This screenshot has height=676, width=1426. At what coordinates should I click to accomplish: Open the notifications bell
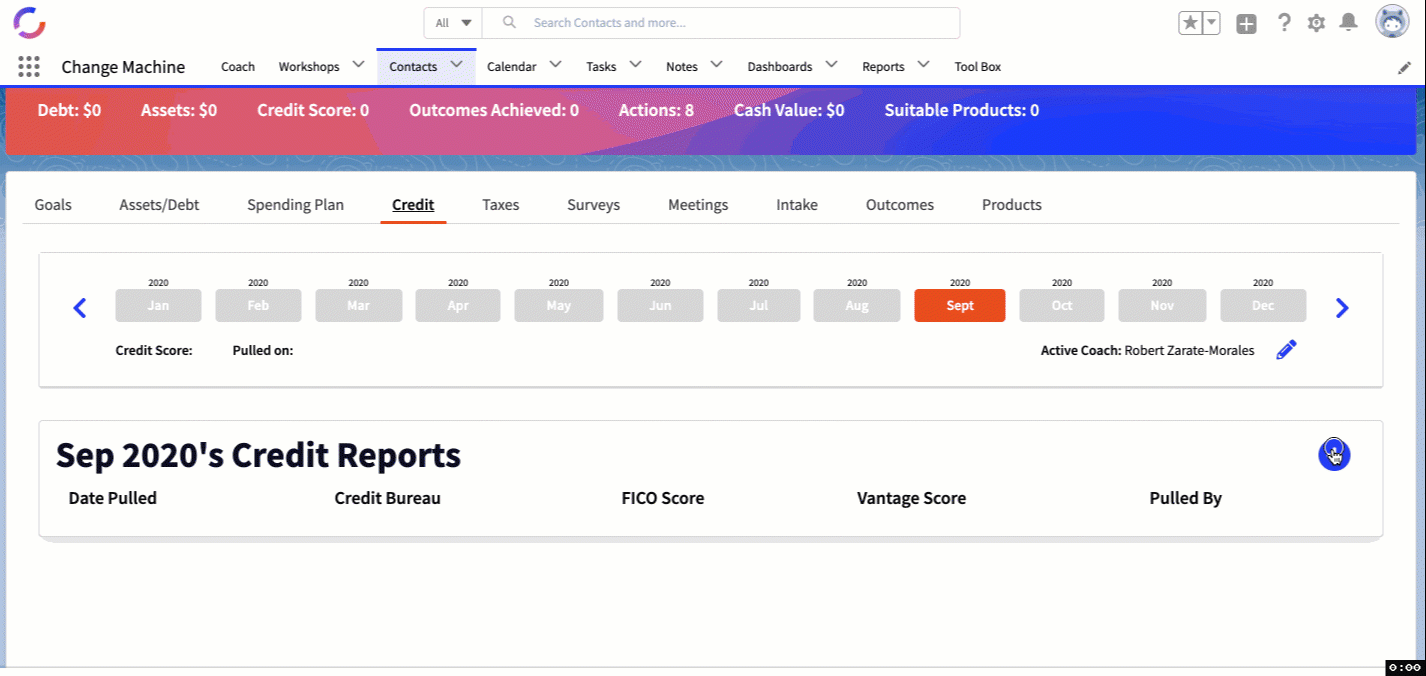(1349, 23)
